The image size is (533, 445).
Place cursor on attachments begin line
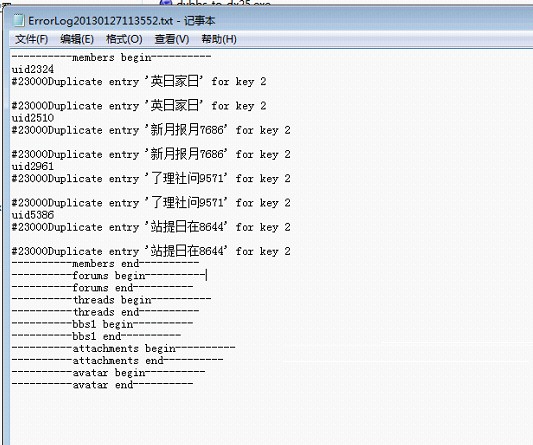point(123,348)
